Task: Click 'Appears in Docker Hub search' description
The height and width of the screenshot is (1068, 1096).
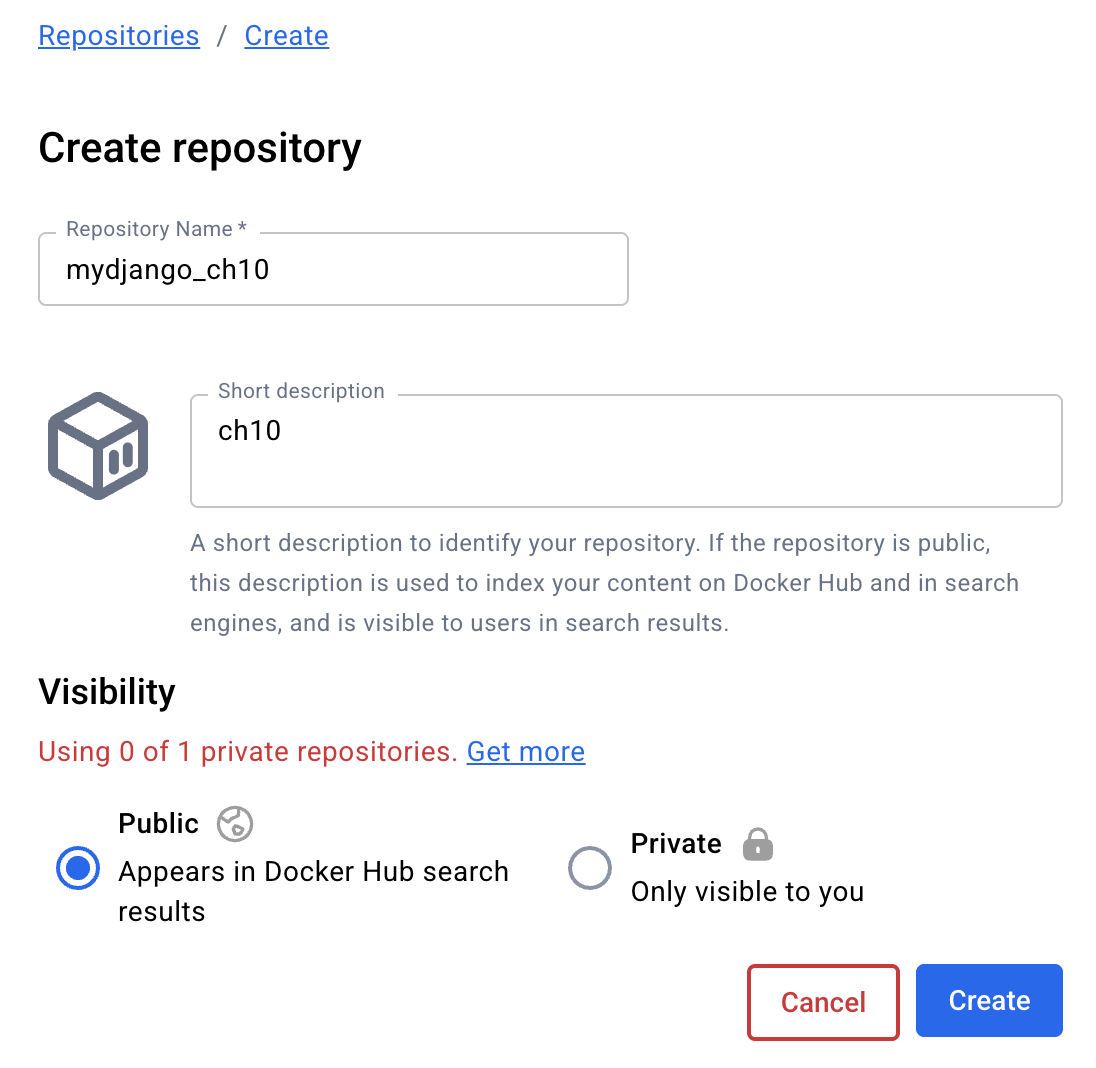Action: tap(313, 872)
